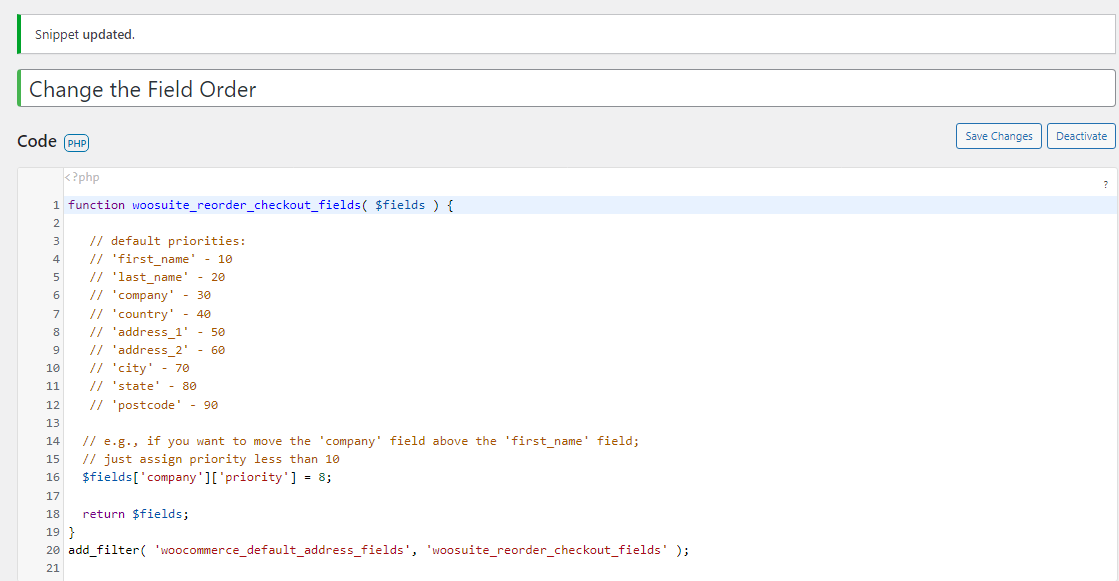This screenshot has height=581, width=1119.
Task: Click the e.g. move company field comment
Action: pos(361,441)
